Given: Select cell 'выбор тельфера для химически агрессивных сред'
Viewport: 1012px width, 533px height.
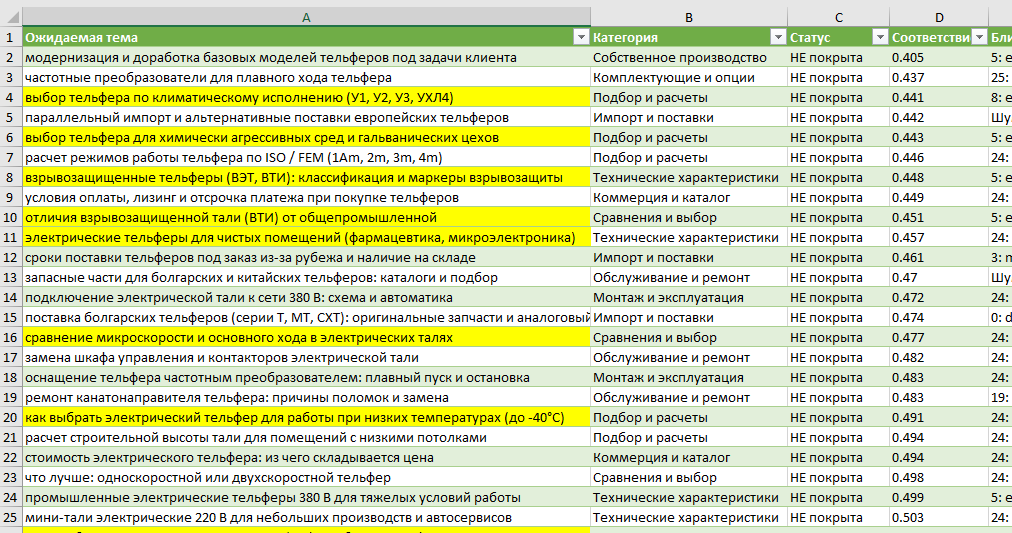Looking at the screenshot, I should [x=306, y=137].
